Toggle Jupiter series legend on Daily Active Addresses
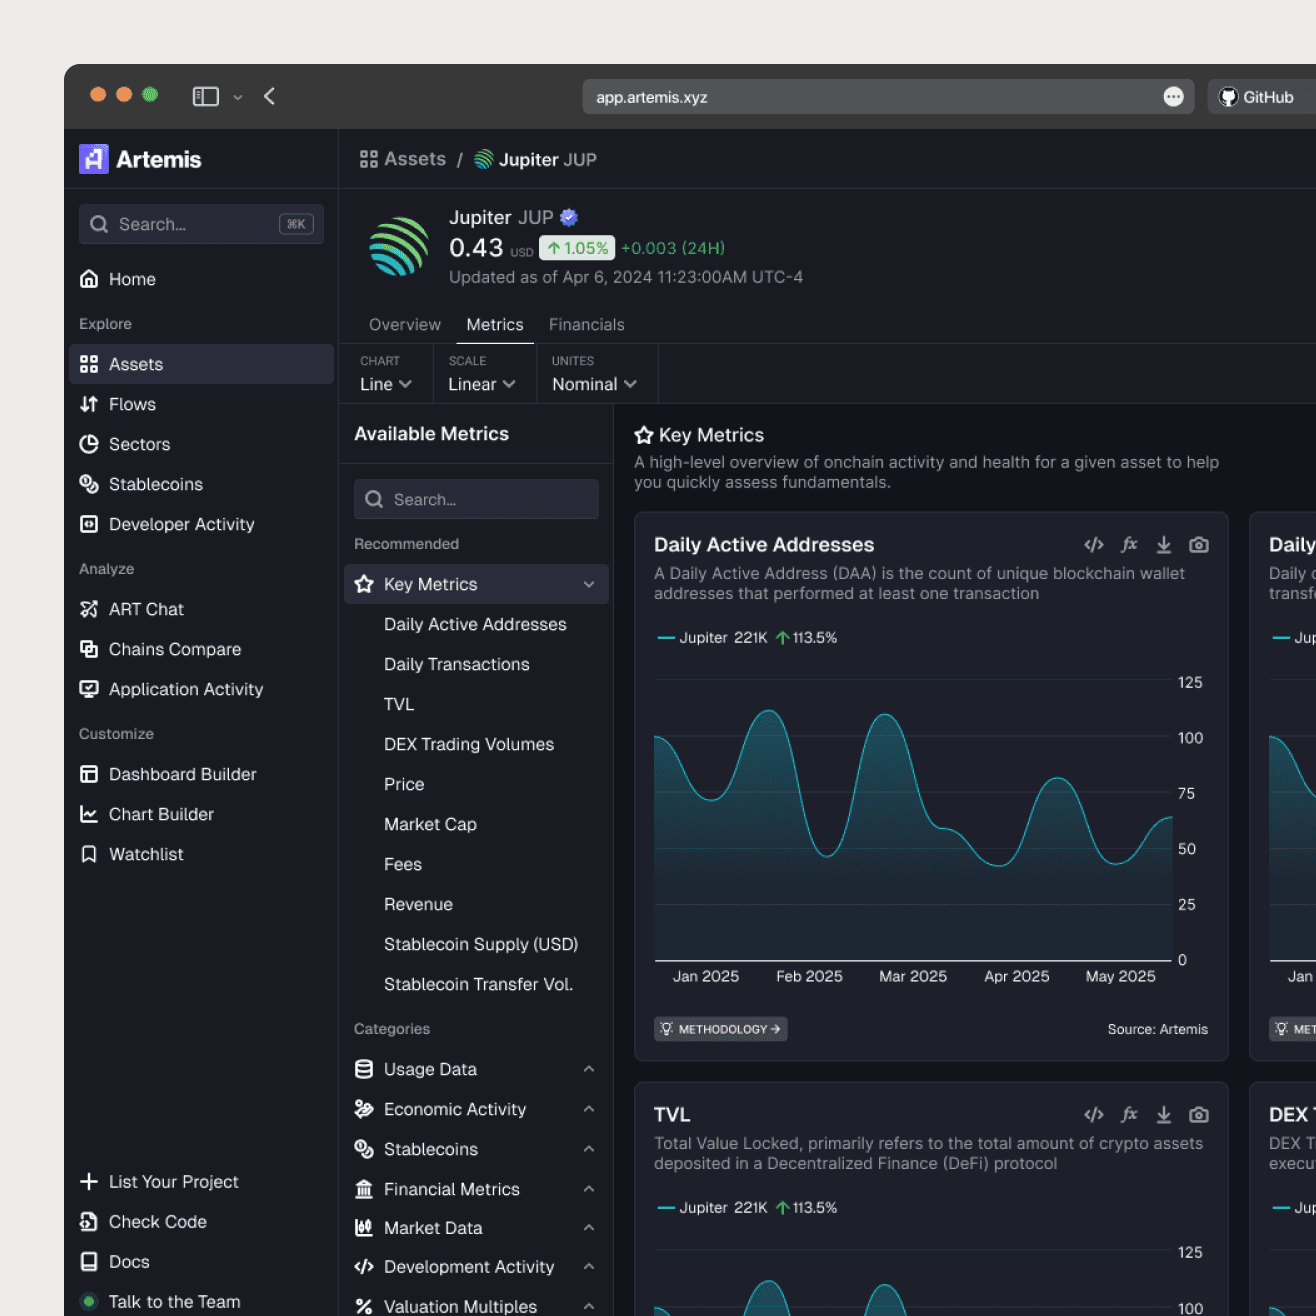Screen dimensions: 1316x1316 747,638
